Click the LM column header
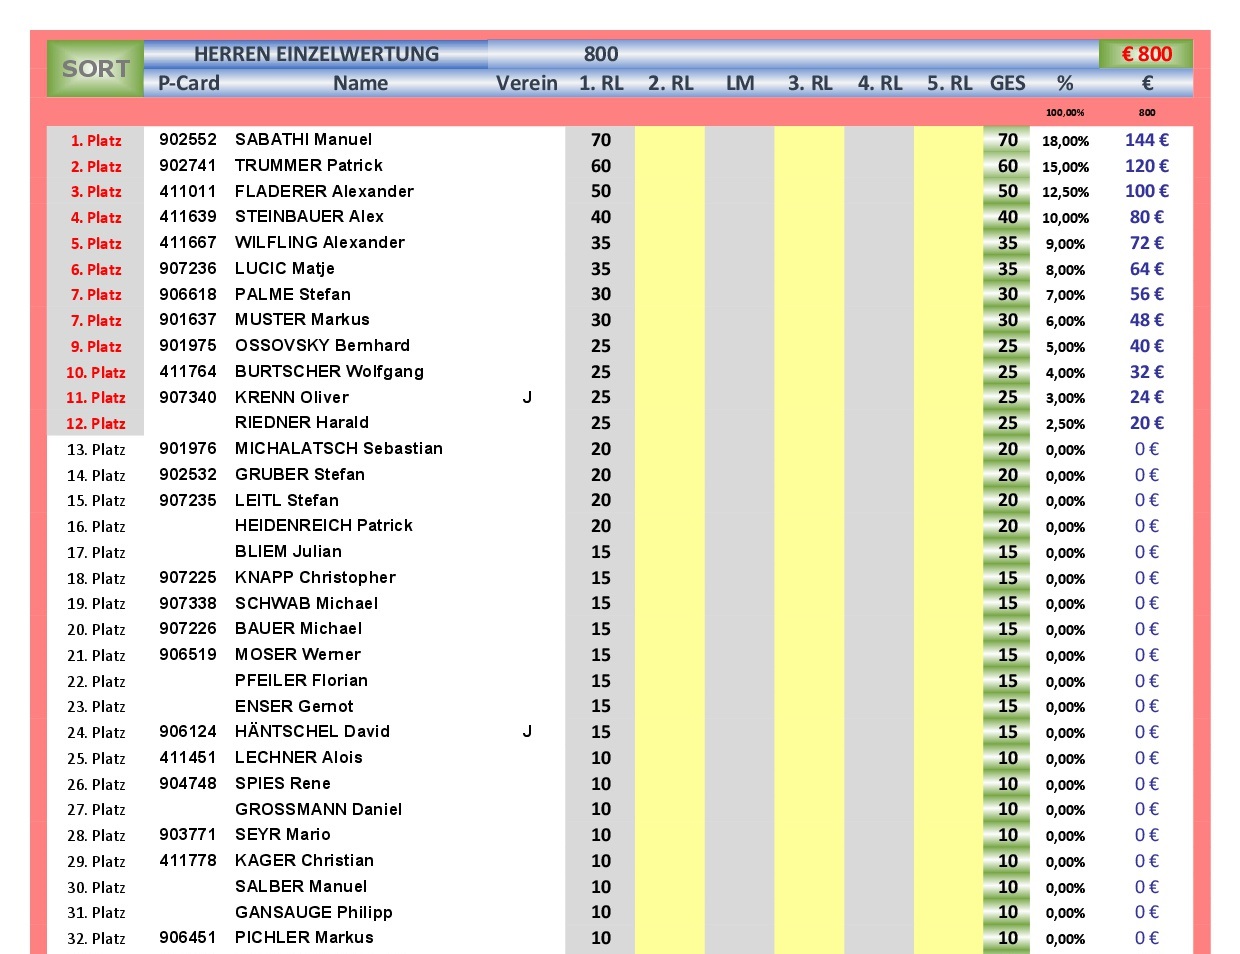The width and height of the screenshot is (1240, 954). (740, 83)
